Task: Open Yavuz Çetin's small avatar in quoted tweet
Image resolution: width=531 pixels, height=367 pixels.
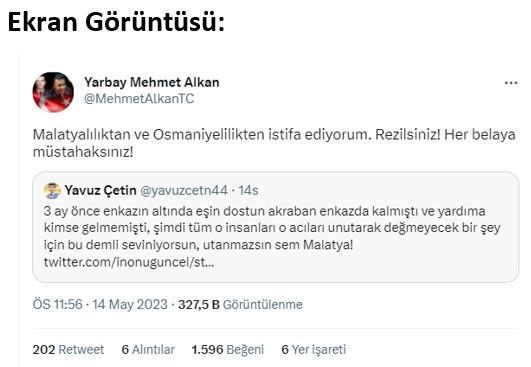Action: pos(52,191)
